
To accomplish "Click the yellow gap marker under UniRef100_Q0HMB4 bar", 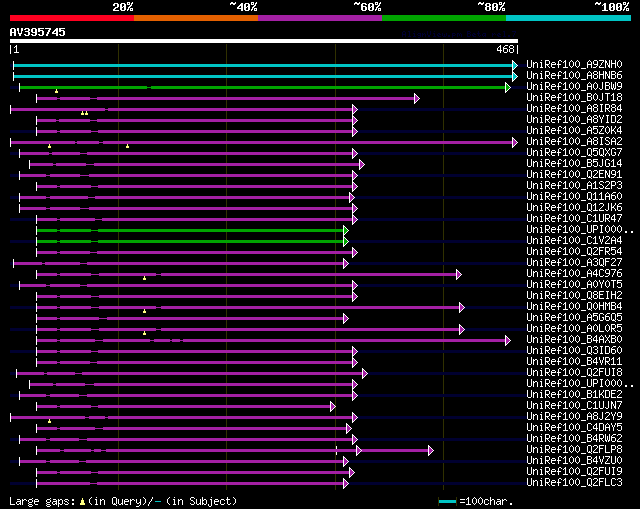I will tap(144, 311).
